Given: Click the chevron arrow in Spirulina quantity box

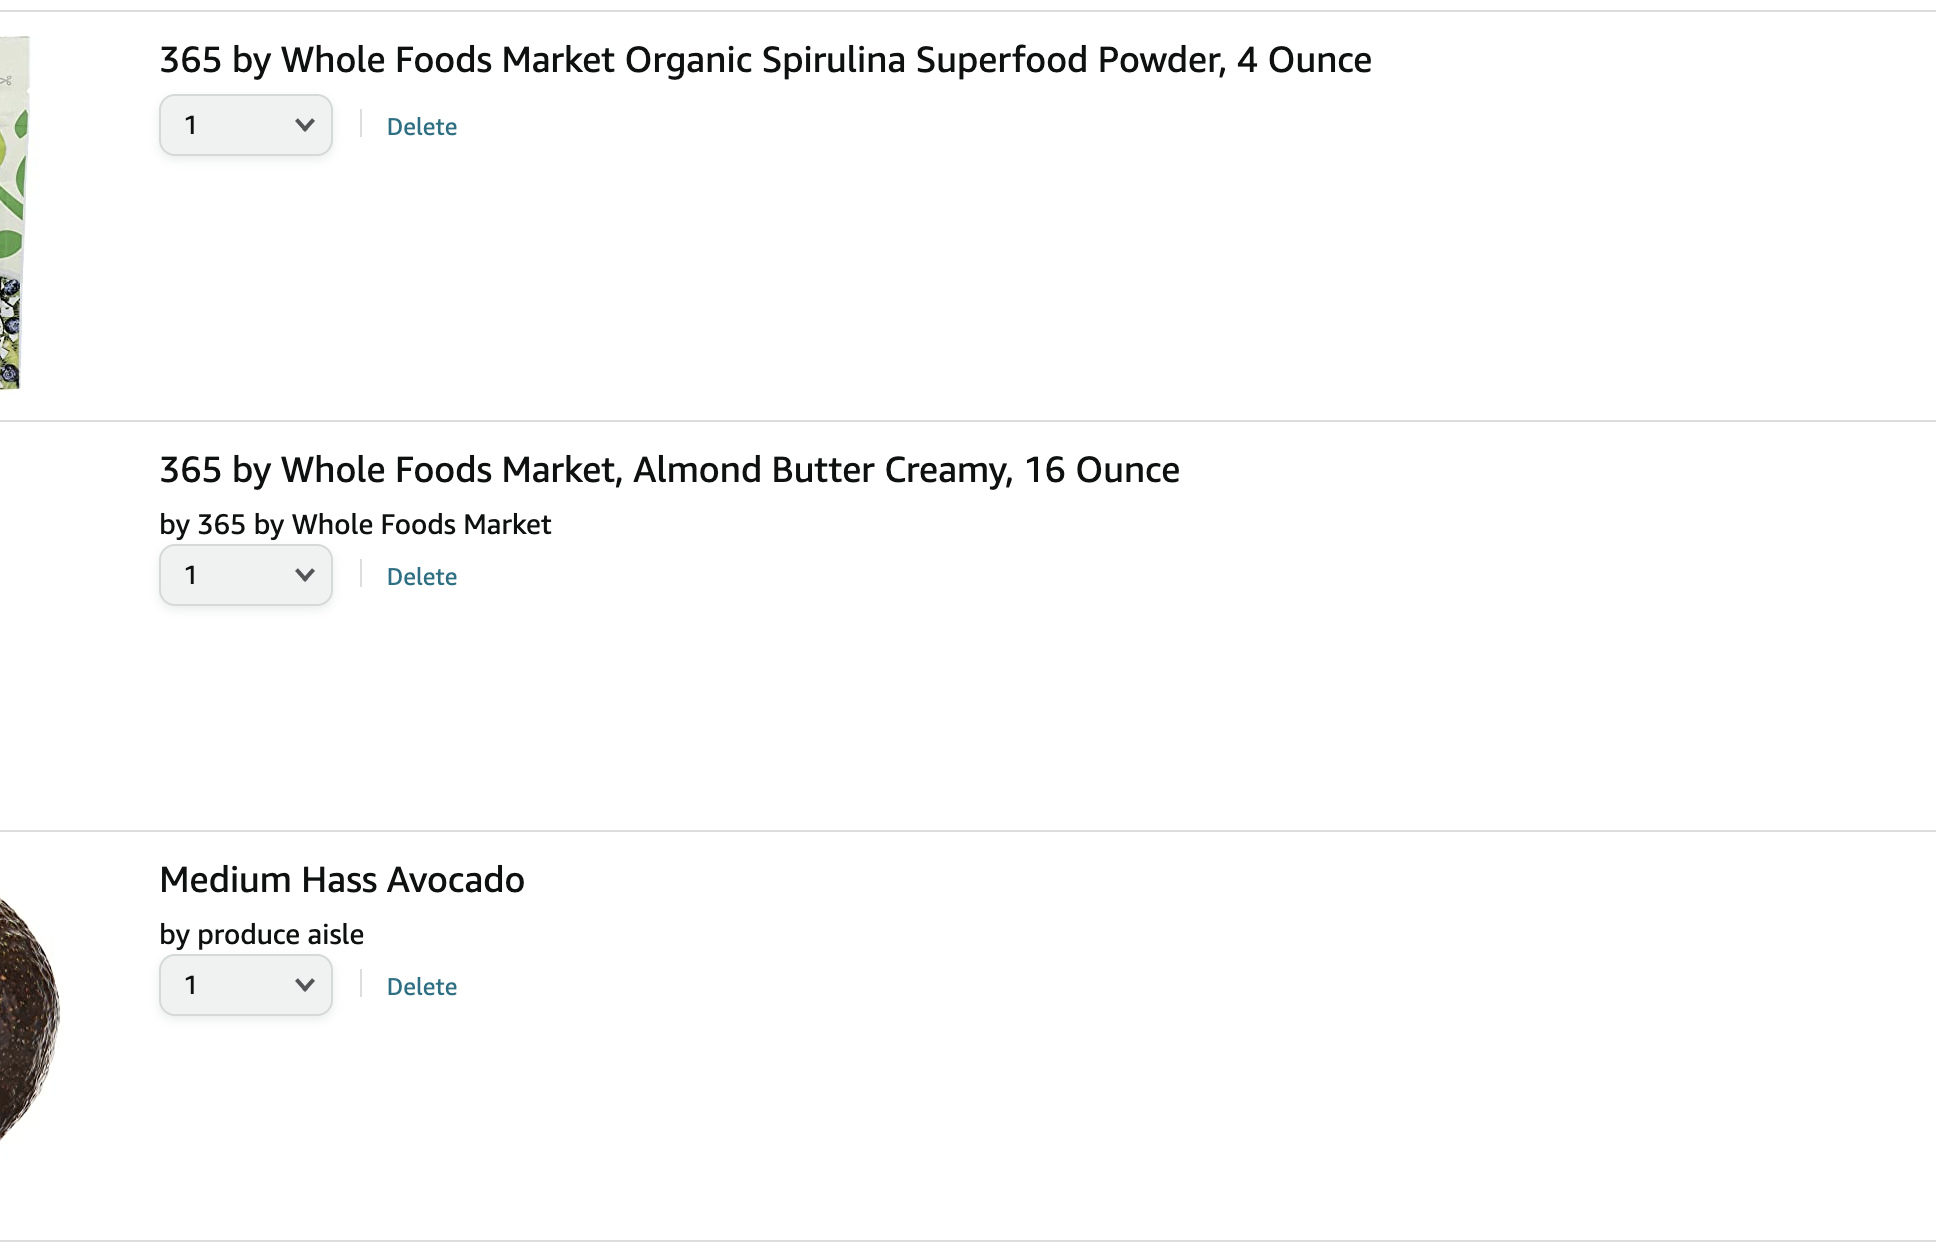Looking at the screenshot, I should point(305,125).
